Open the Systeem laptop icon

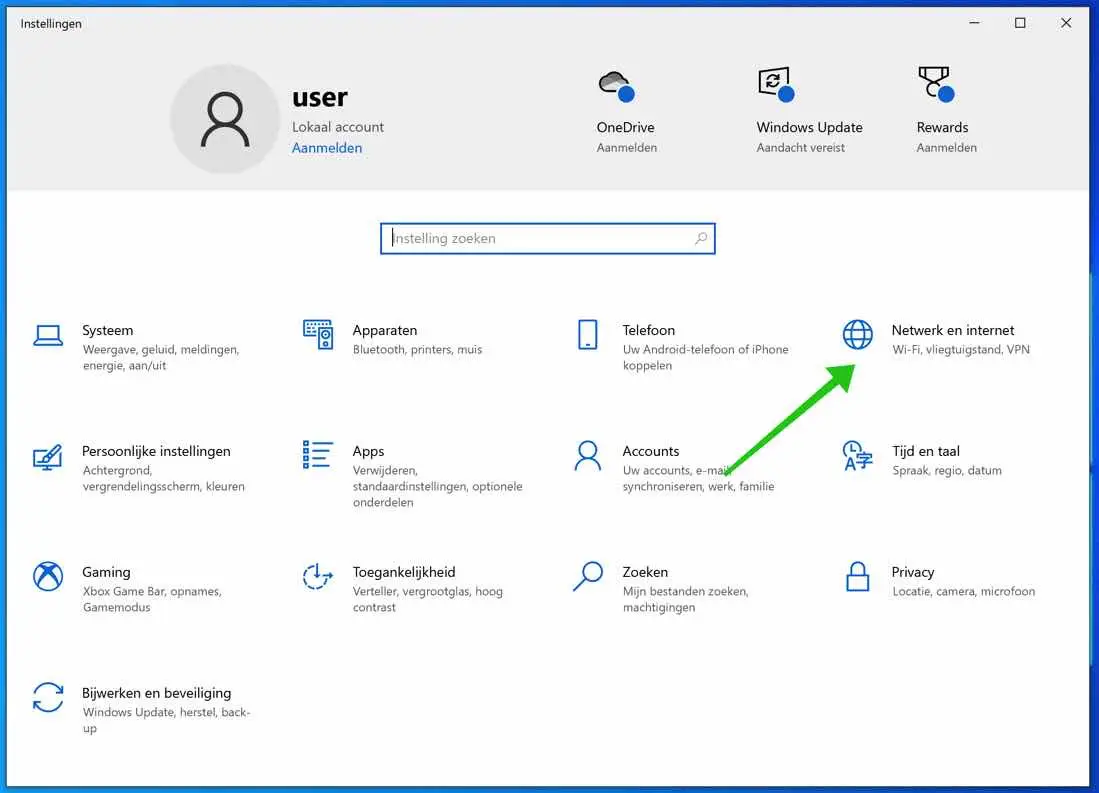pyautogui.click(x=48, y=335)
